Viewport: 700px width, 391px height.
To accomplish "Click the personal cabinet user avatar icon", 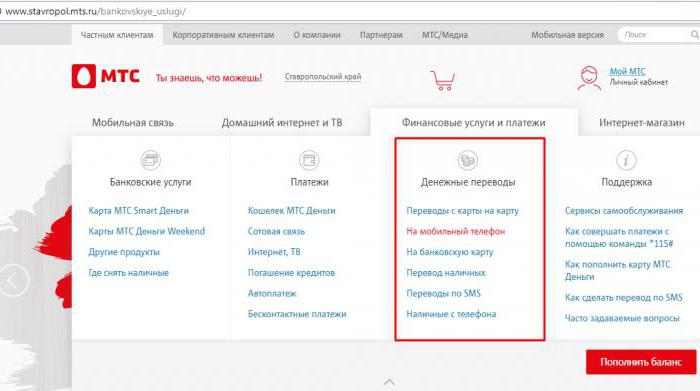I will click(x=589, y=78).
